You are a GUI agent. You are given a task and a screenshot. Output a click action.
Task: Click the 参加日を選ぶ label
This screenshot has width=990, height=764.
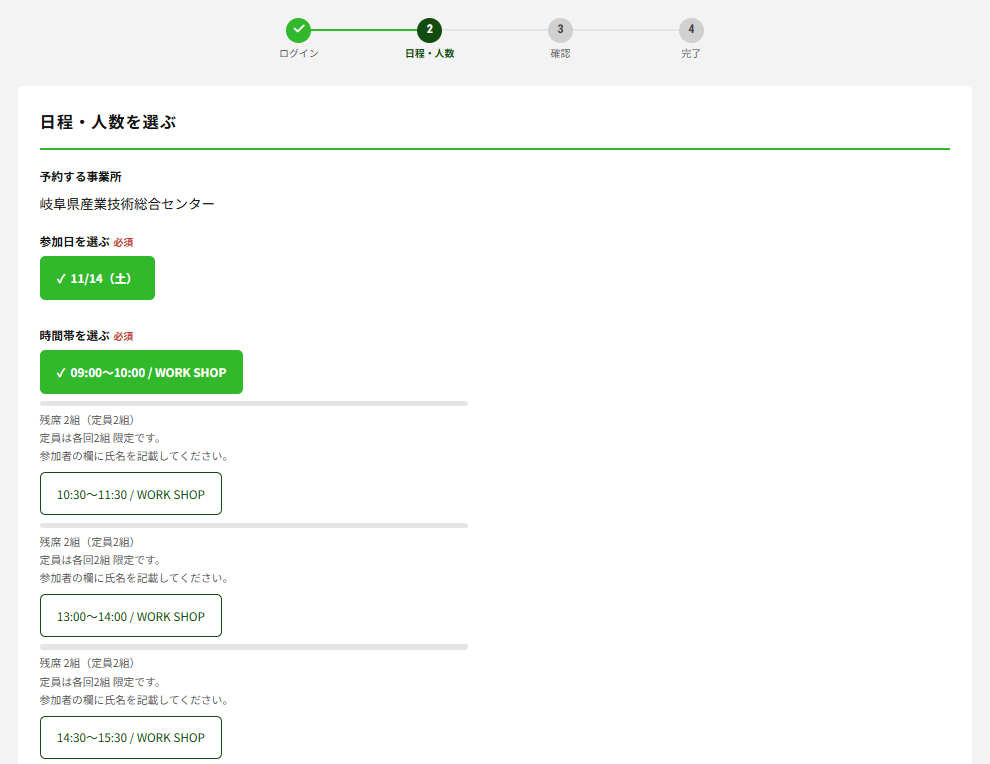tap(75, 242)
